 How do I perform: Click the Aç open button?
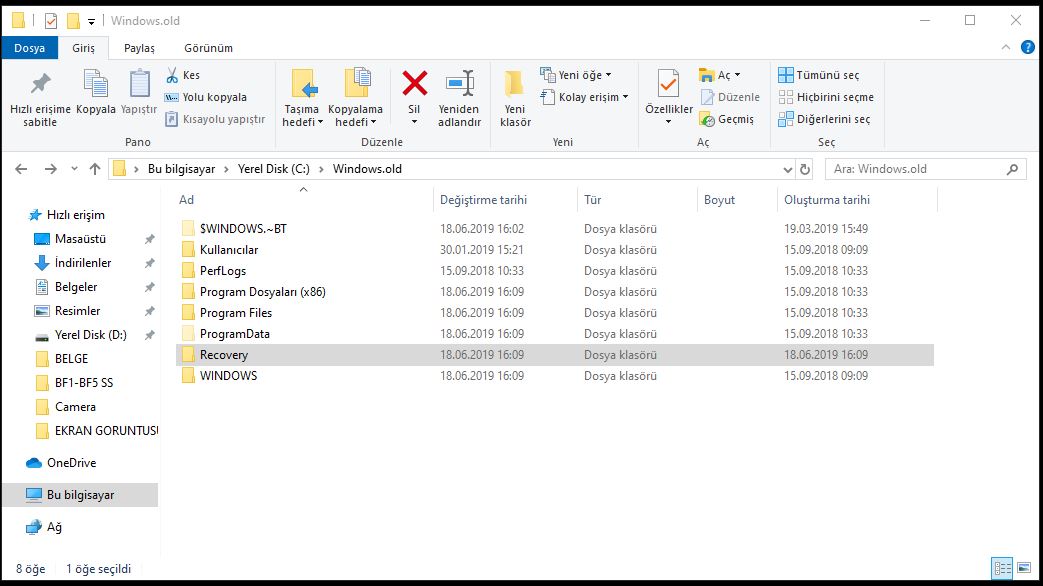(x=720, y=75)
